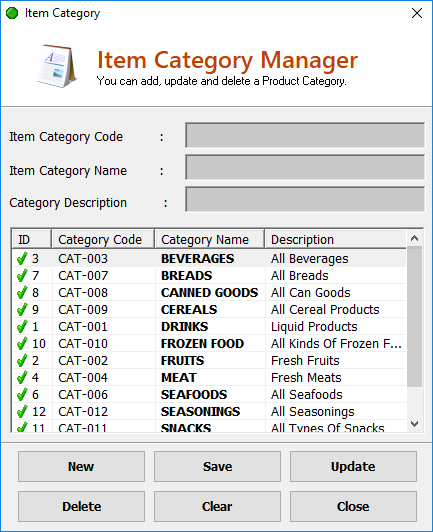Click the green checkmark icon for BREADS row
Screen dimensions: 433x532
tap(22, 276)
